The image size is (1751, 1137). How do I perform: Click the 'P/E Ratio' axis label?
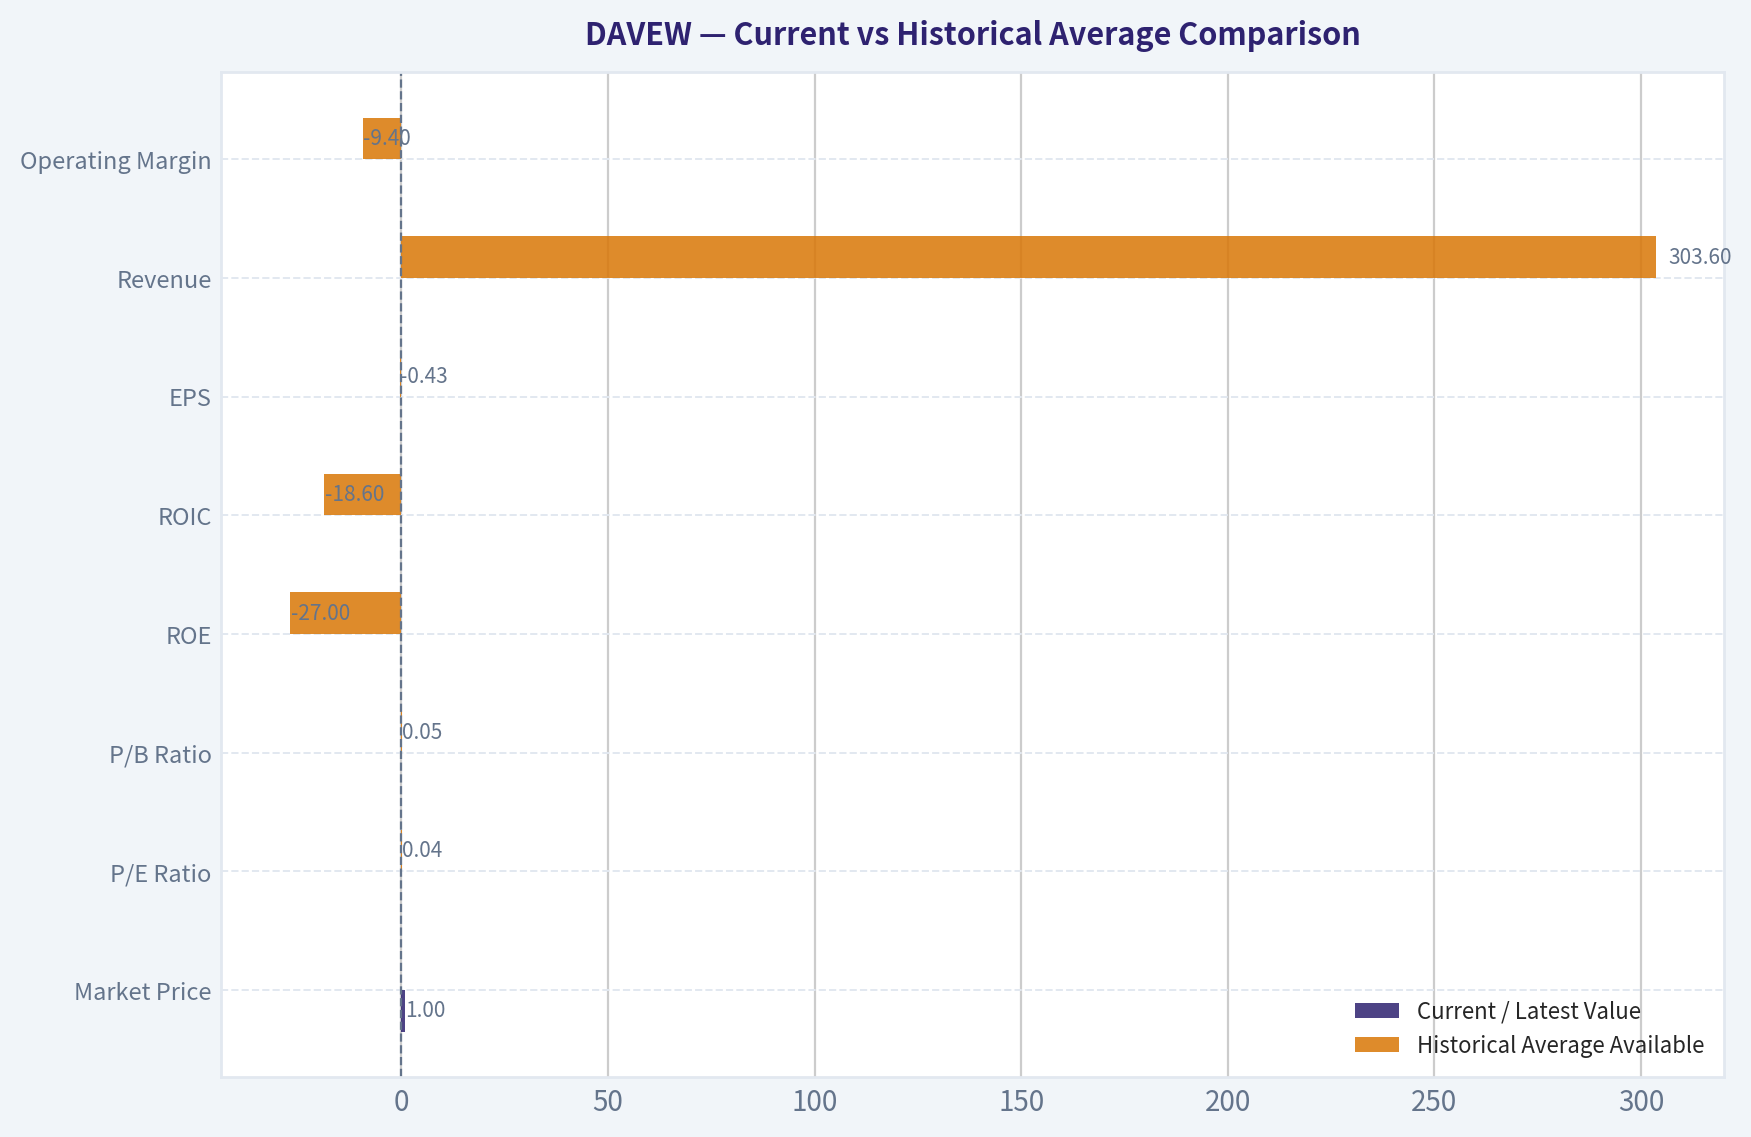[x=161, y=873]
